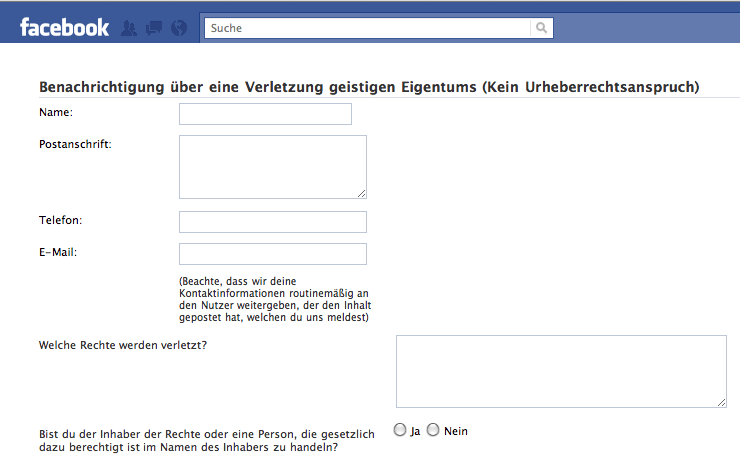The image size is (740, 459).
Task: Click the facebook logo
Action: [64, 27]
